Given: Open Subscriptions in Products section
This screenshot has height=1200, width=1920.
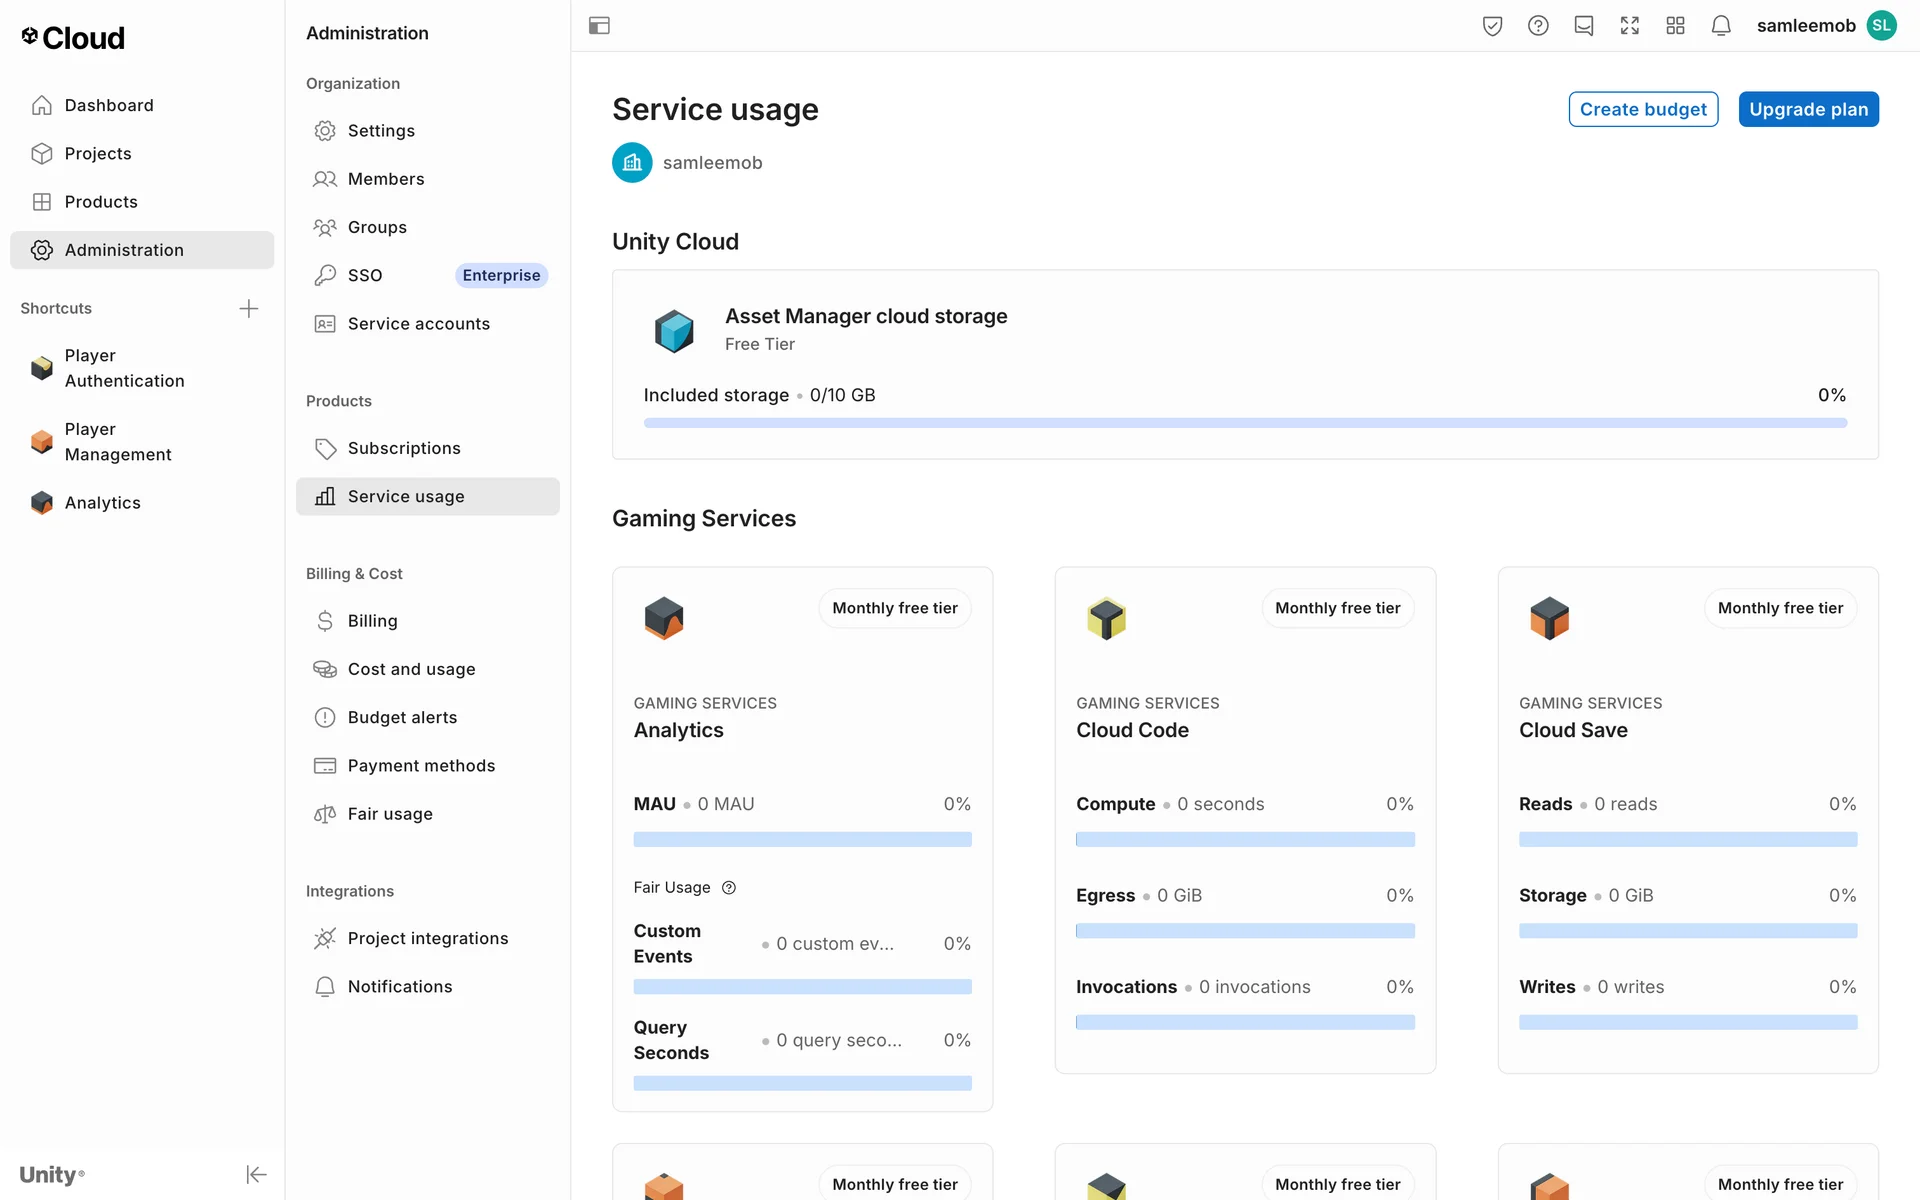Looking at the screenshot, I should [x=404, y=448].
